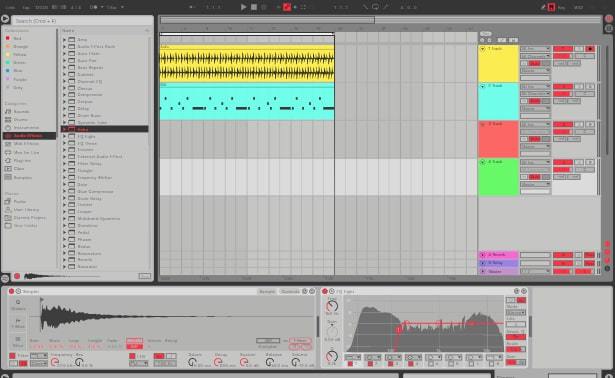Select the Sounds category icon
The width and height of the screenshot is (615, 378).
point(8,112)
